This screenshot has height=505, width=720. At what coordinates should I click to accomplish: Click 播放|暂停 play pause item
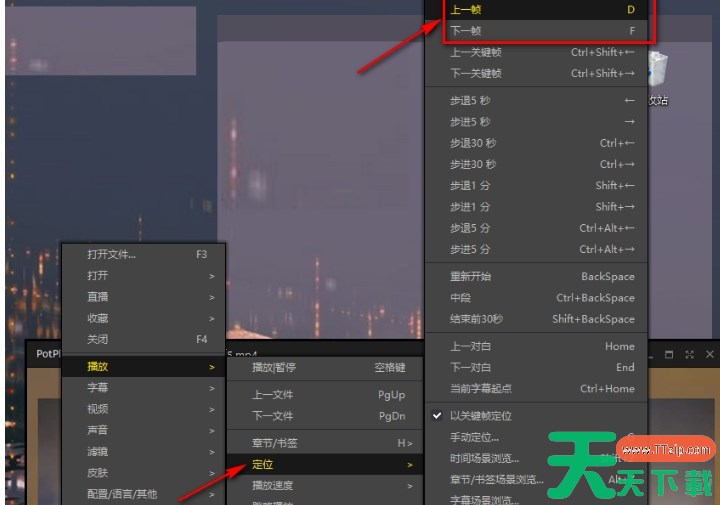click(325, 367)
